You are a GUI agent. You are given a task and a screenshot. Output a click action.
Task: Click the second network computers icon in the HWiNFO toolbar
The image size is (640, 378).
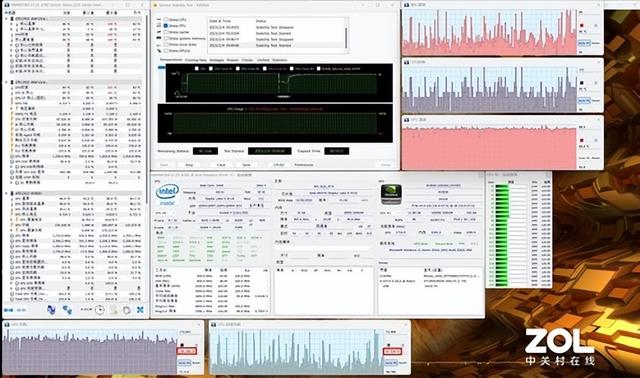click(x=67, y=310)
